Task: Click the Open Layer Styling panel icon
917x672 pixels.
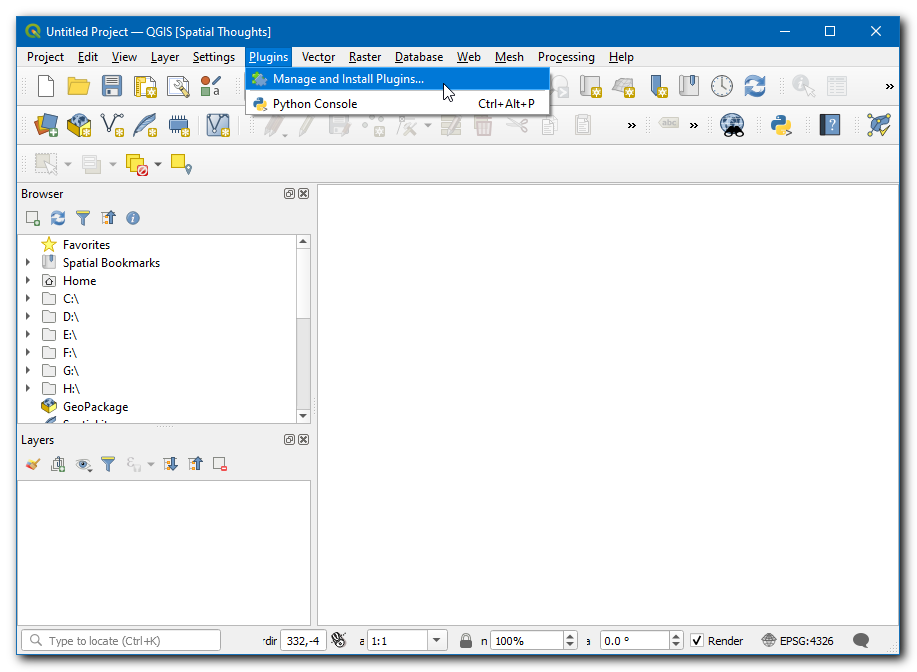Action: pos(33,464)
